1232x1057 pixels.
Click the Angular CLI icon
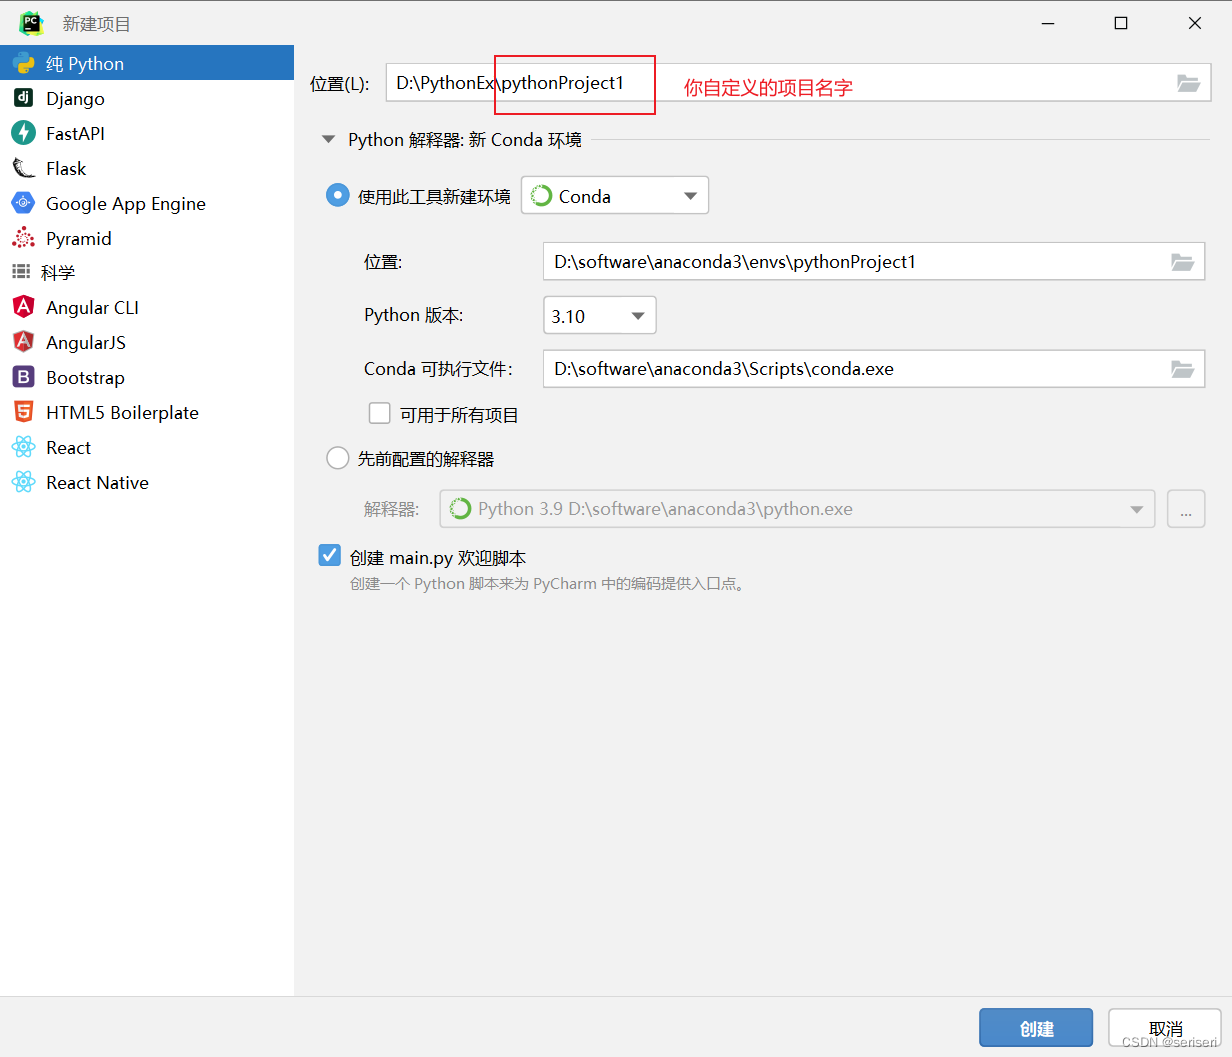point(23,307)
